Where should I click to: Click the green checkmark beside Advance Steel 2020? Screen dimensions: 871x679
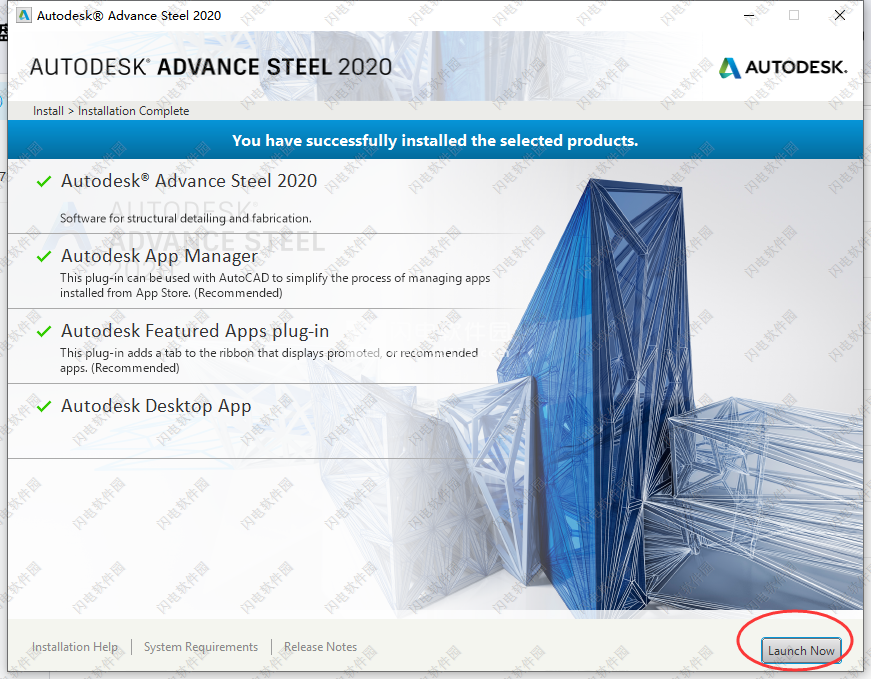pyautogui.click(x=44, y=181)
